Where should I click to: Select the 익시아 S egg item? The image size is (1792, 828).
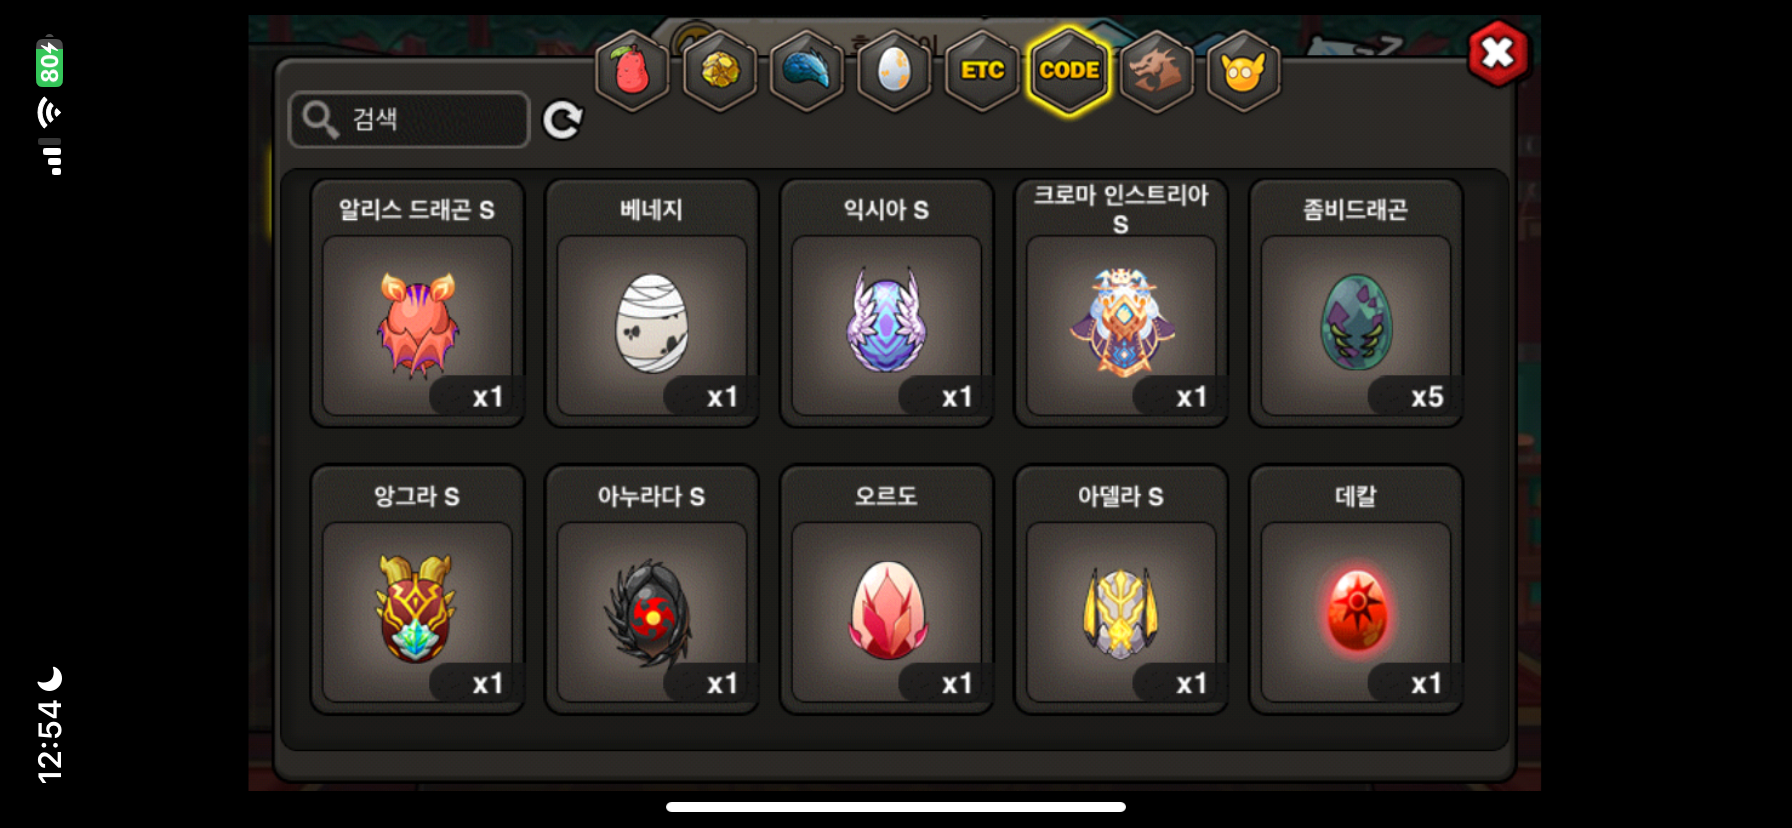coord(886,304)
